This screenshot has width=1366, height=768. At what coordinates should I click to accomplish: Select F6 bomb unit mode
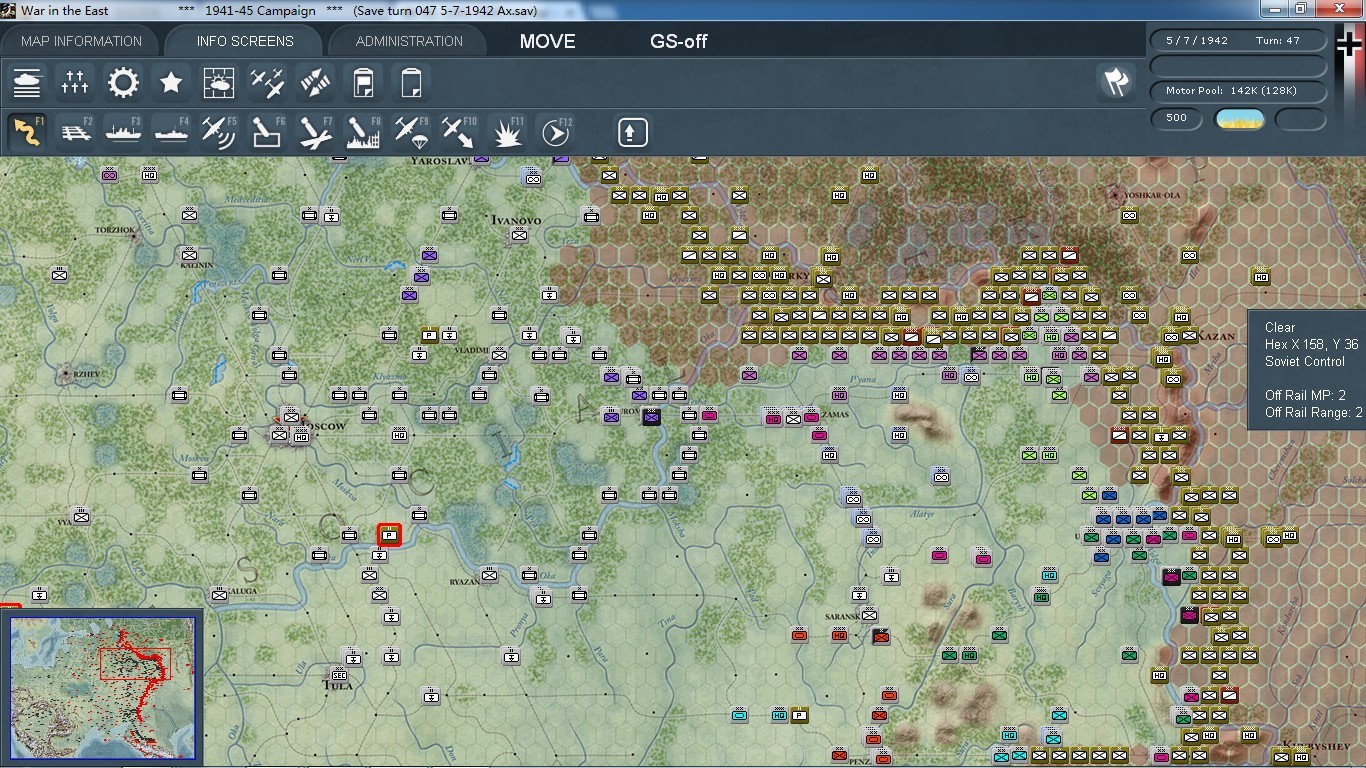[x=267, y=132]
